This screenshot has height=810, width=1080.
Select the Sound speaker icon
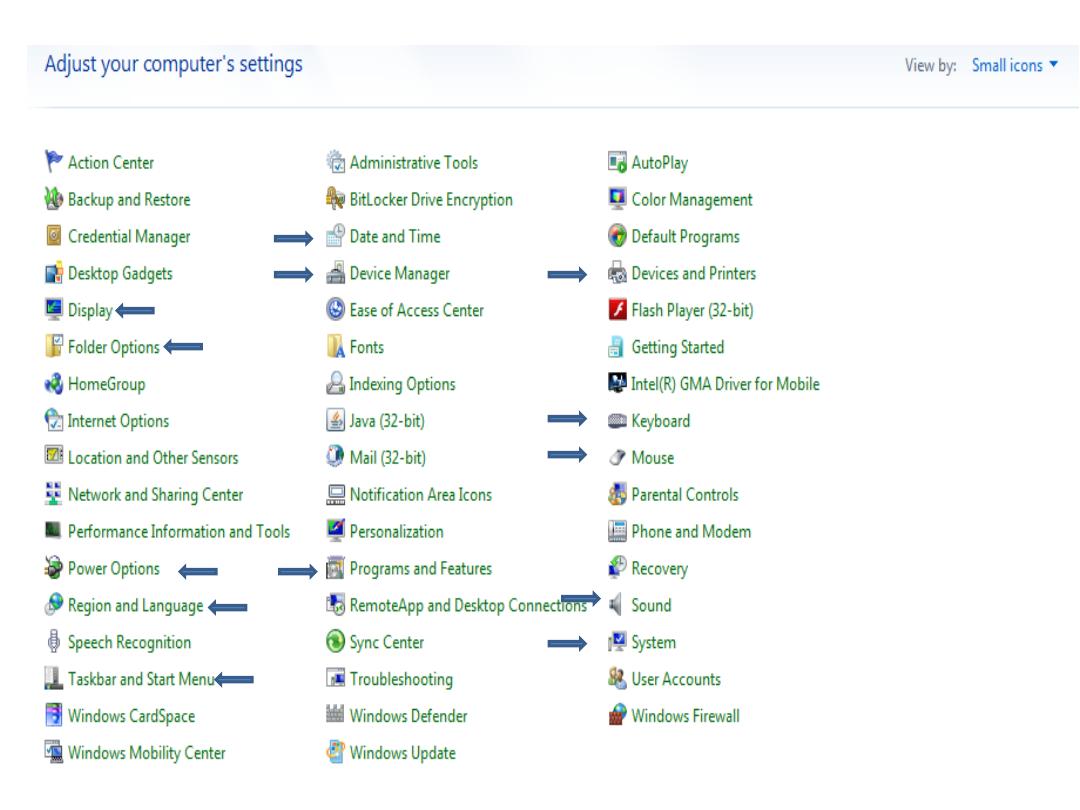(617, 605)
